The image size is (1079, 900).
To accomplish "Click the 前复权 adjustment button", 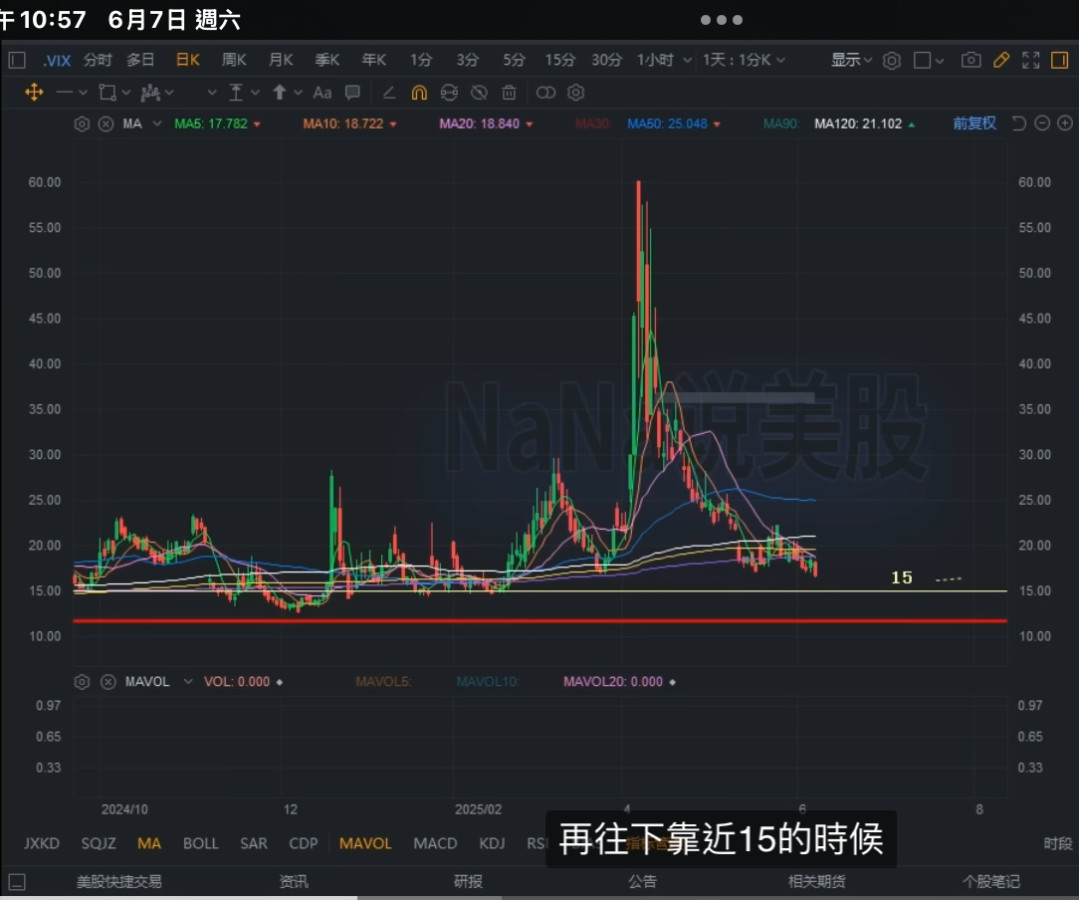I will coord(974,124).
